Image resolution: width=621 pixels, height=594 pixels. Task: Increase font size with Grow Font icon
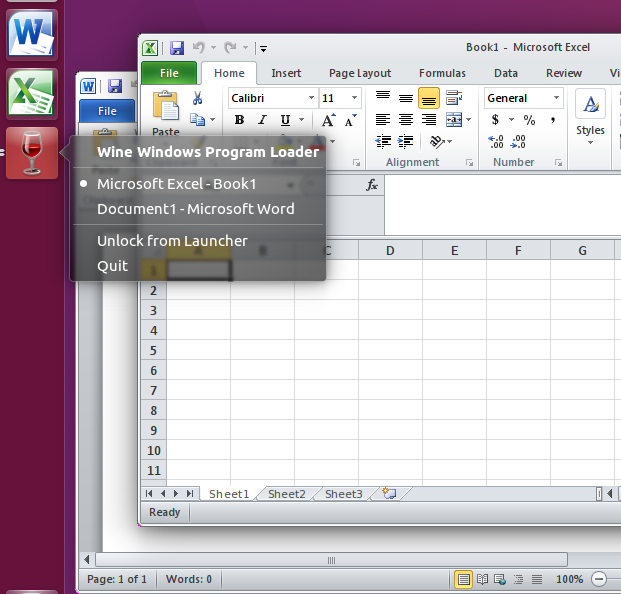point(328,120)
